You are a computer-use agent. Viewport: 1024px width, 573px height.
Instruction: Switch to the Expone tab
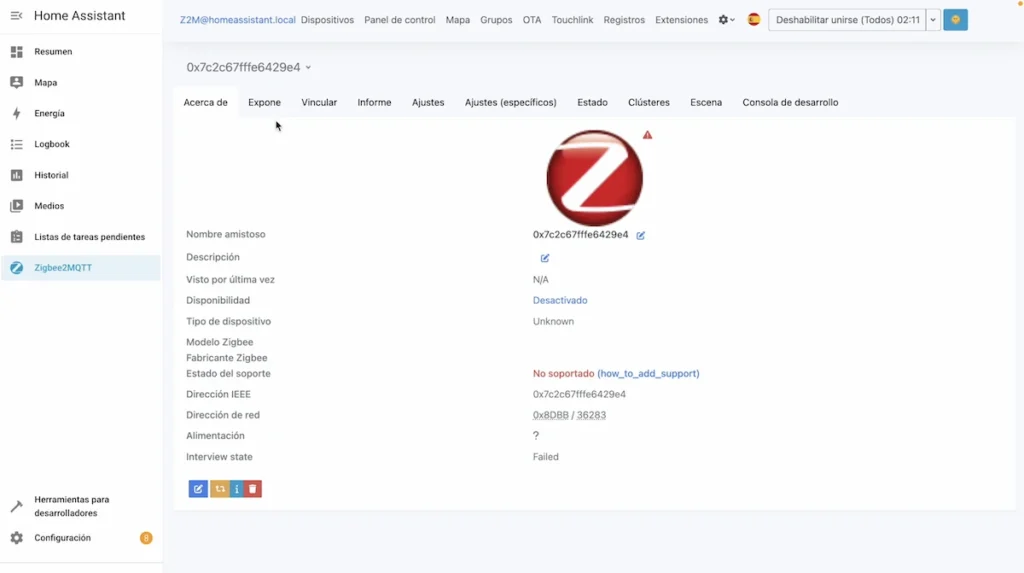[264, 102]
